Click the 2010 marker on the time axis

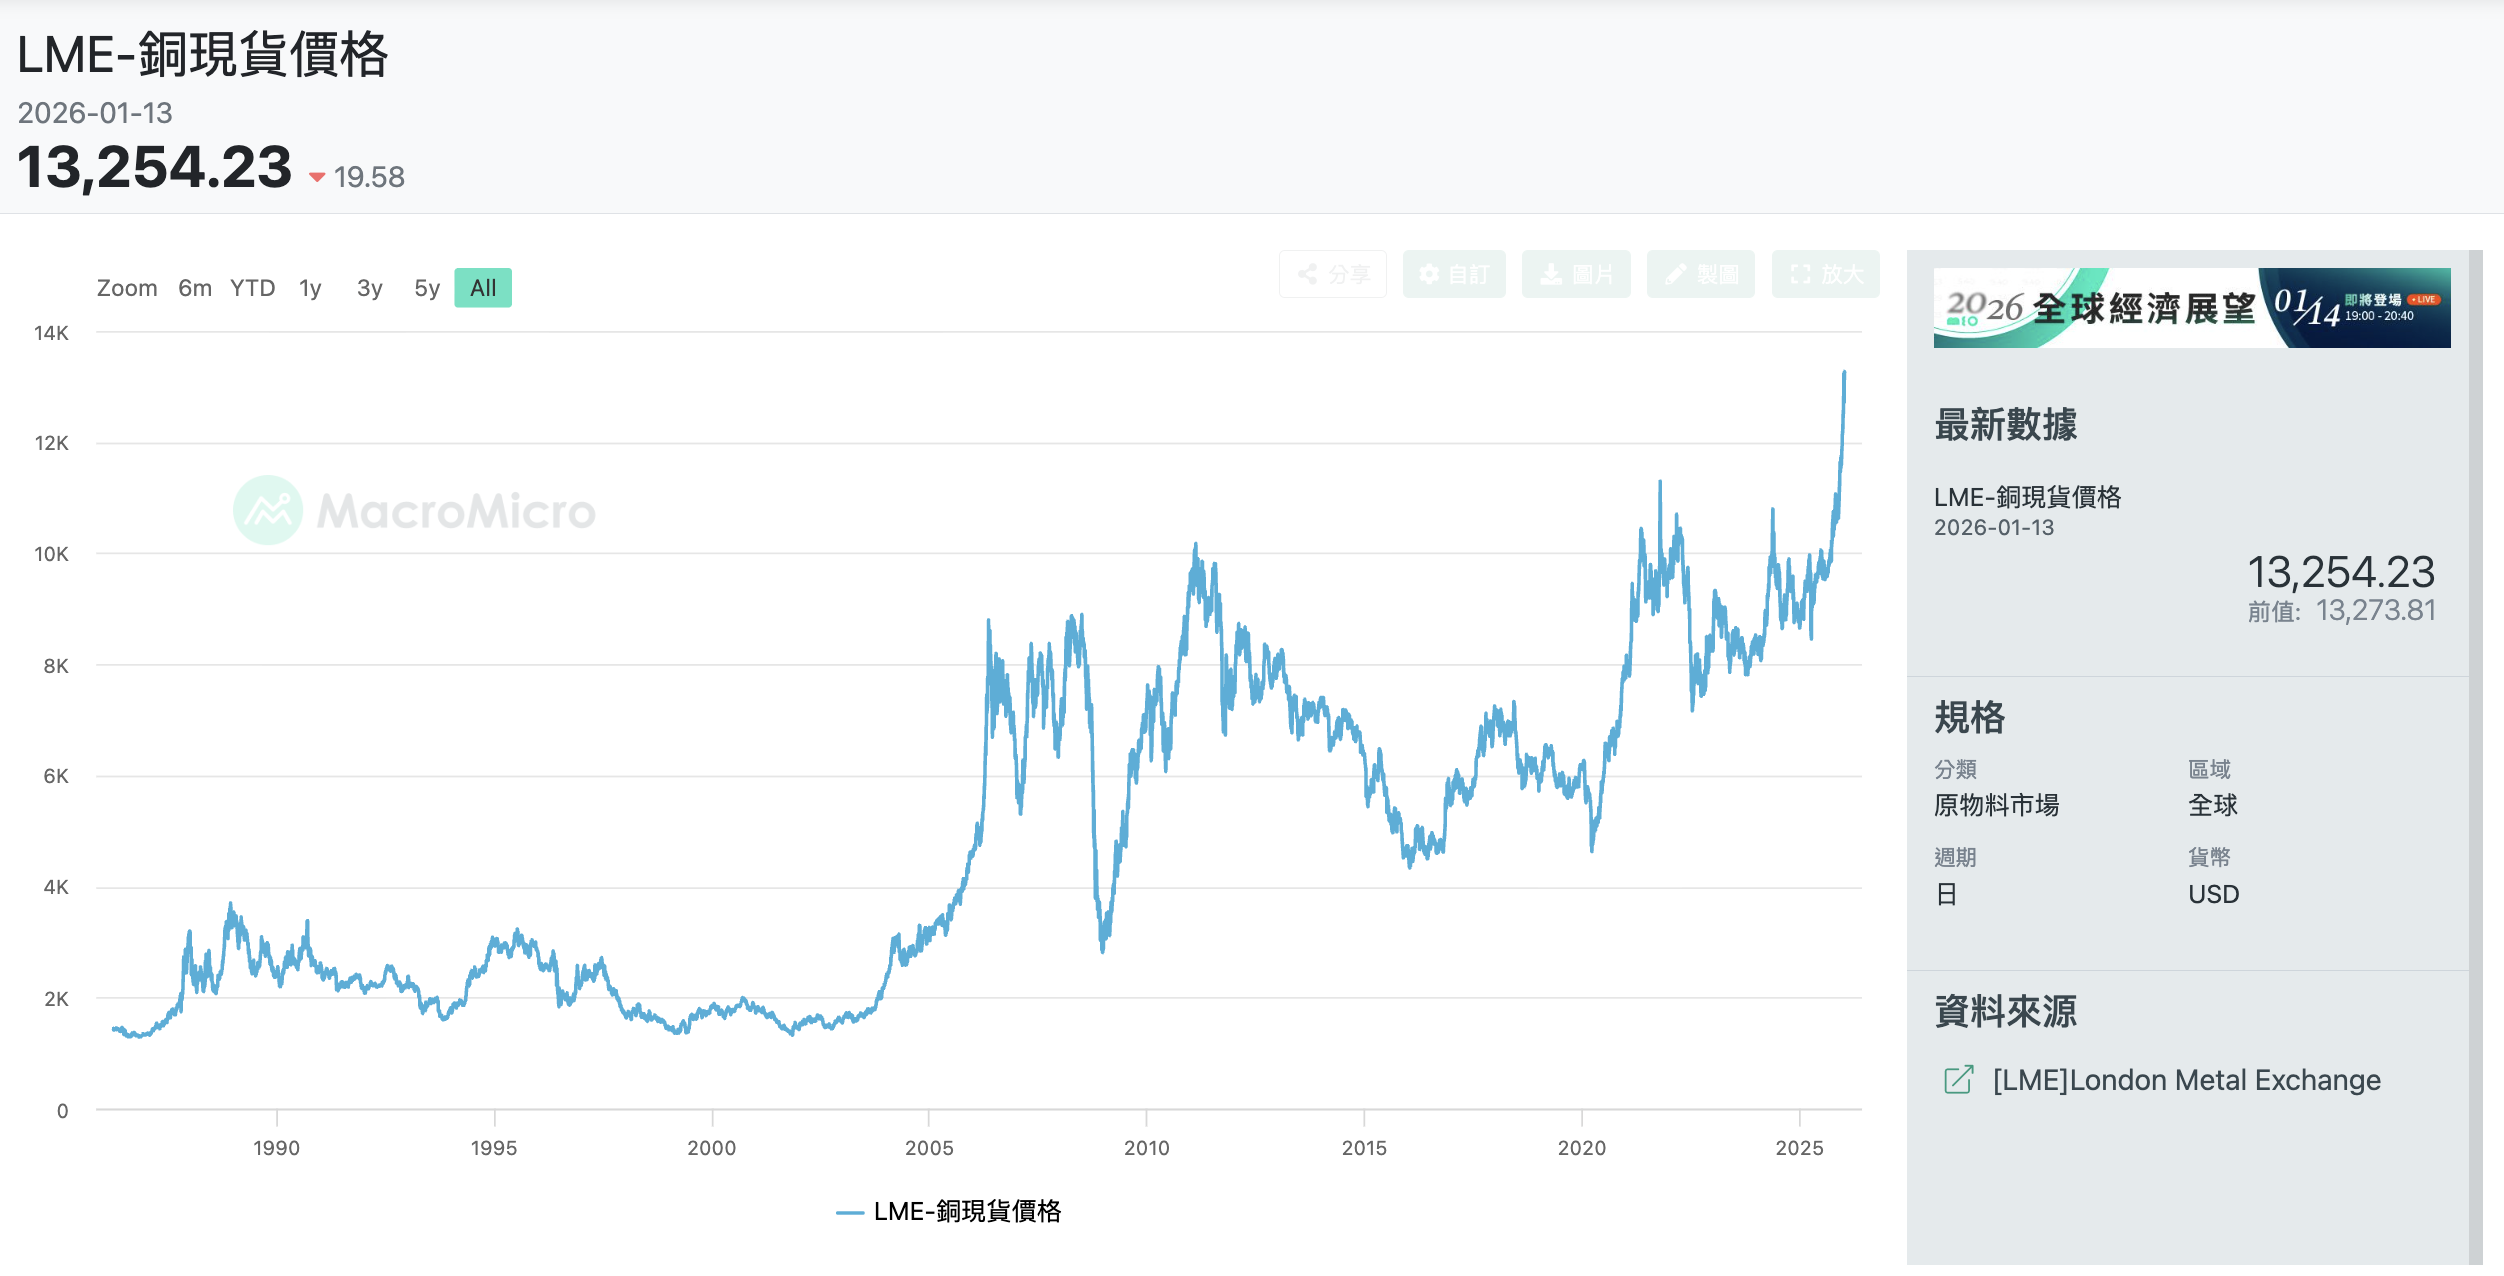pos(1146,1147)
